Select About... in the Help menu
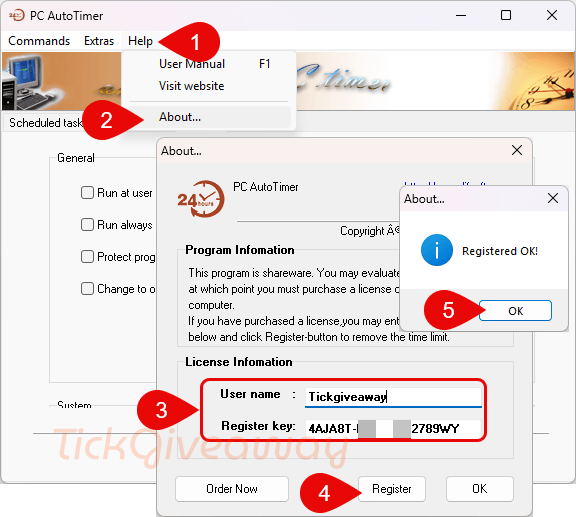The width and height of the screenshot is (576, 517). pyautogui.click(x=209, y=117)
